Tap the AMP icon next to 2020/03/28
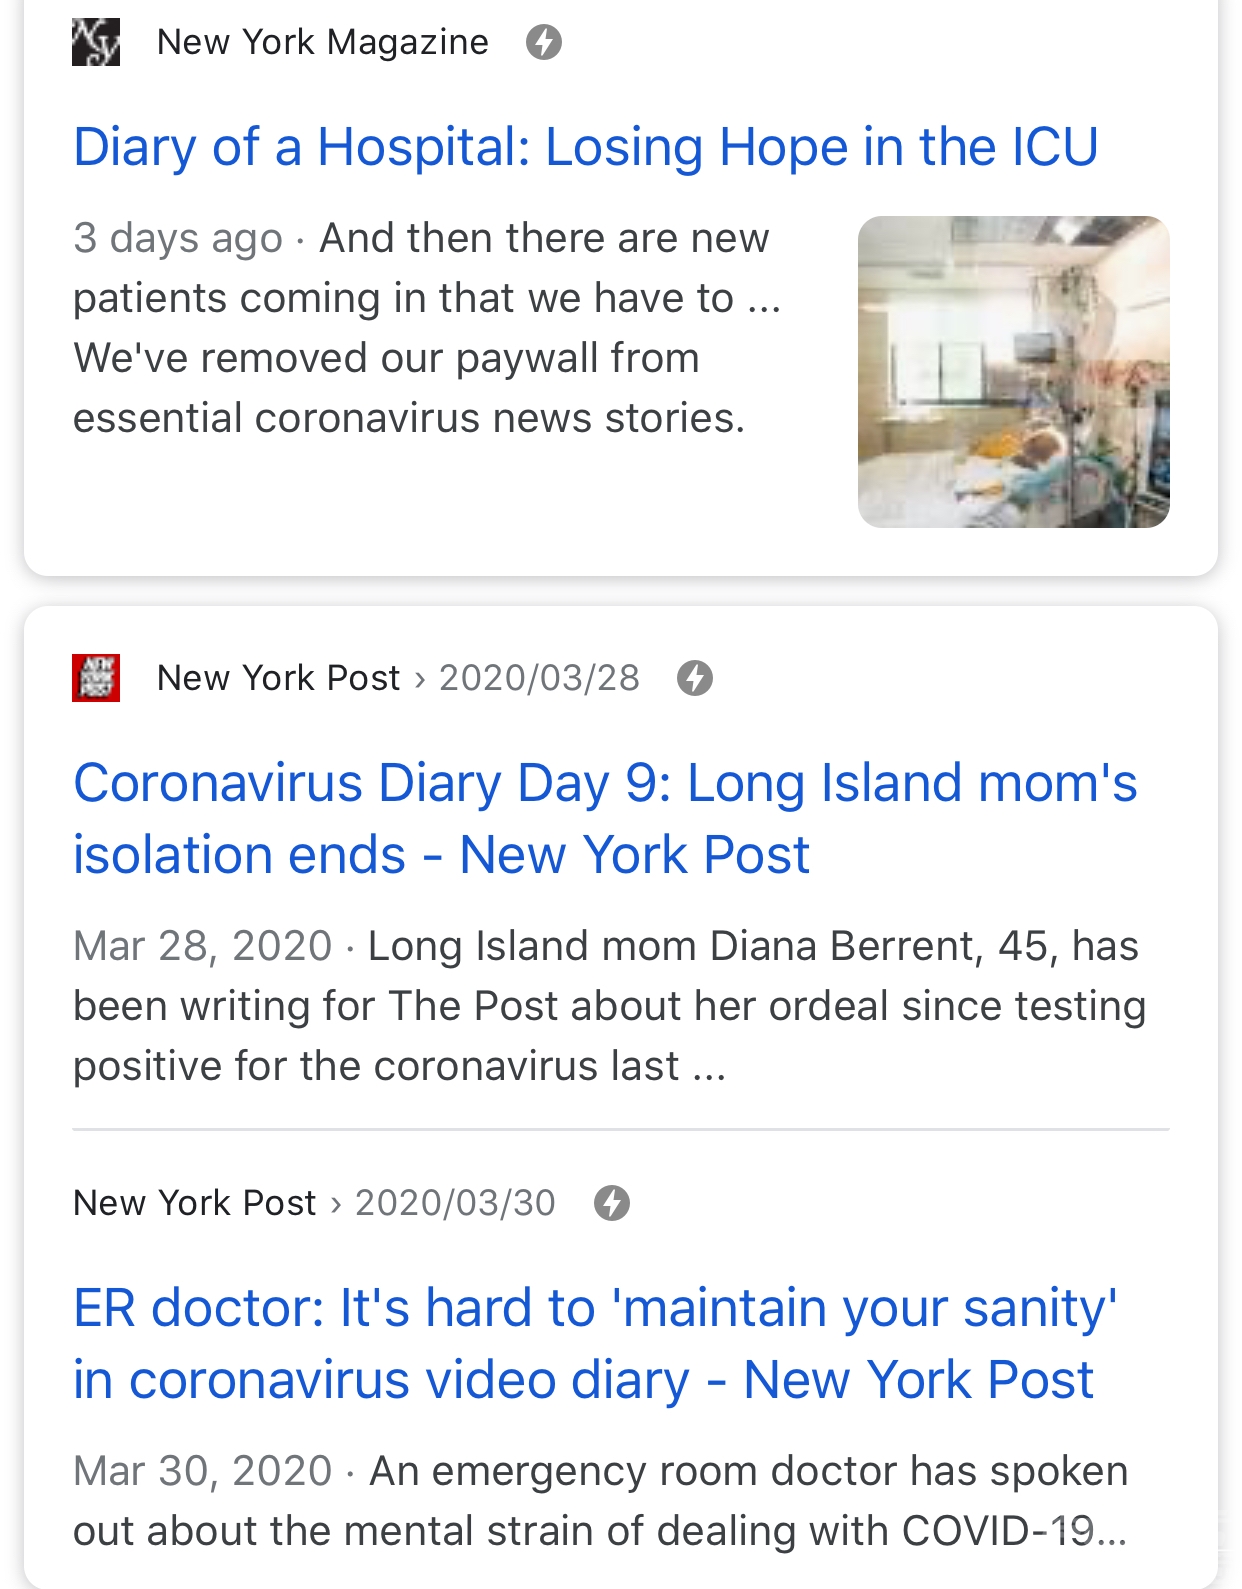 (695, 678)
